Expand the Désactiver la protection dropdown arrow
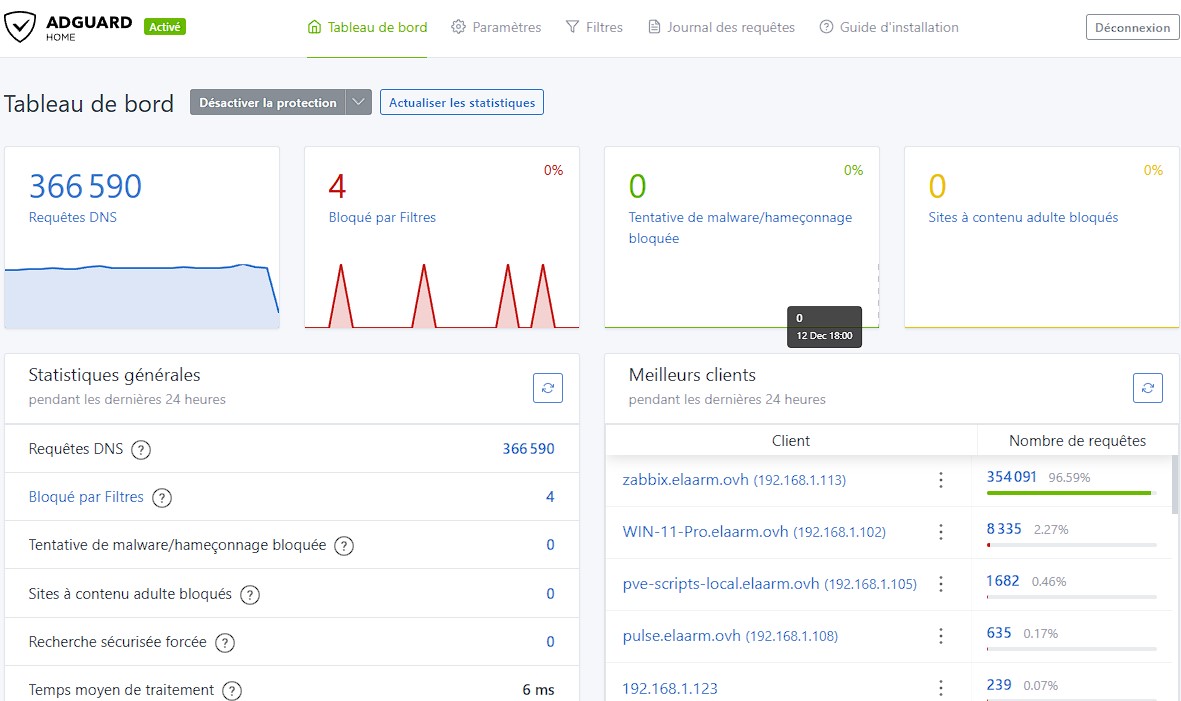This screenshot has height=701, width=1181. coord(359,102)
